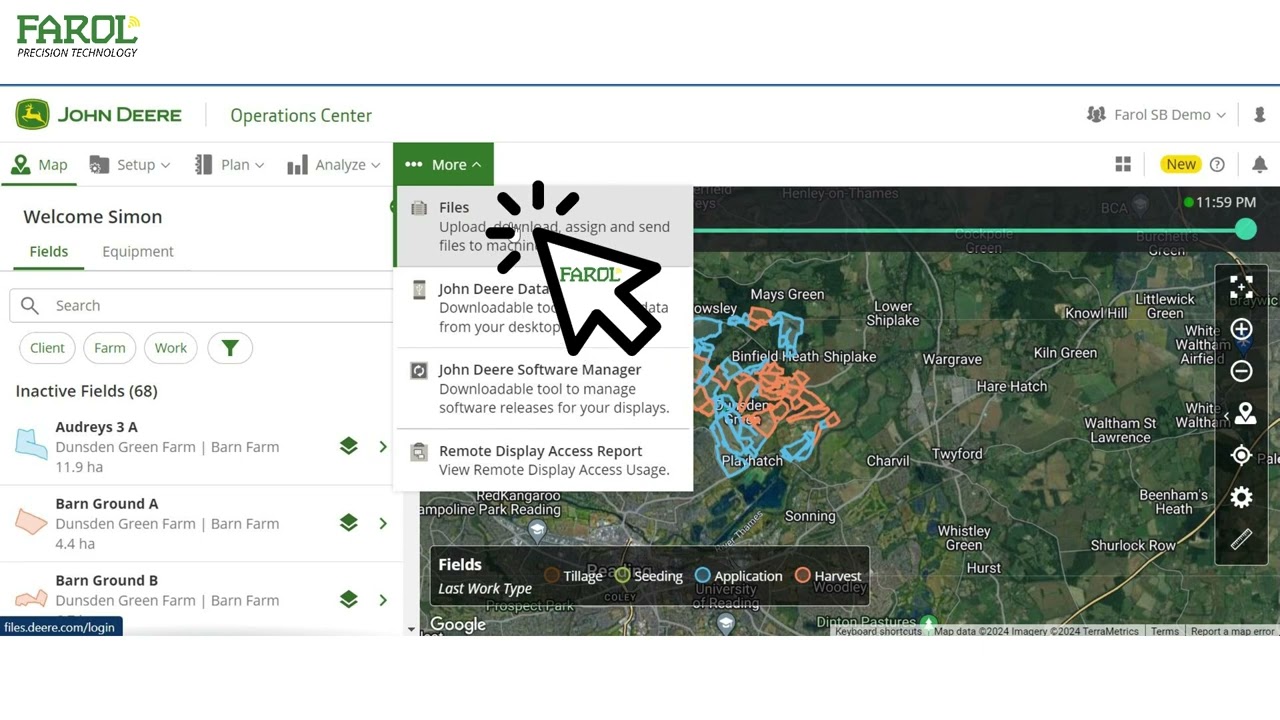1280x720 pixels.
Task: Click the Setup gear folder icon
Action: click(99, 165)
